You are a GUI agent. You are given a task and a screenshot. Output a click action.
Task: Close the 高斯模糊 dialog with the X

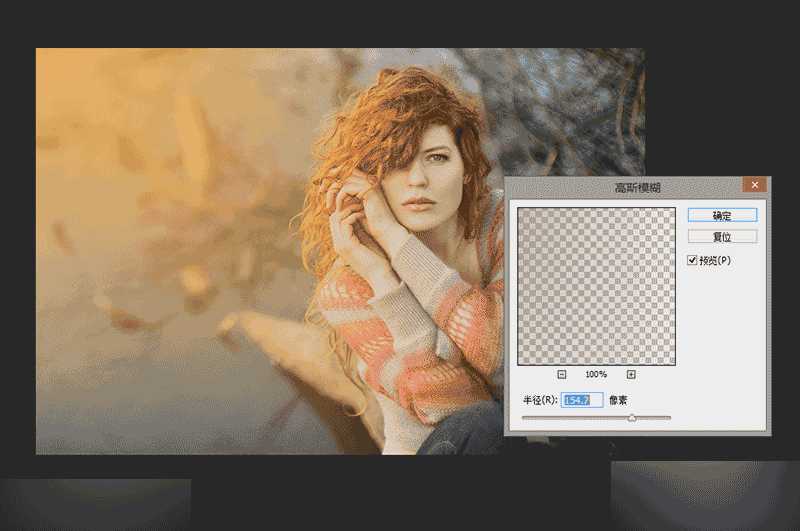[755, 185]
